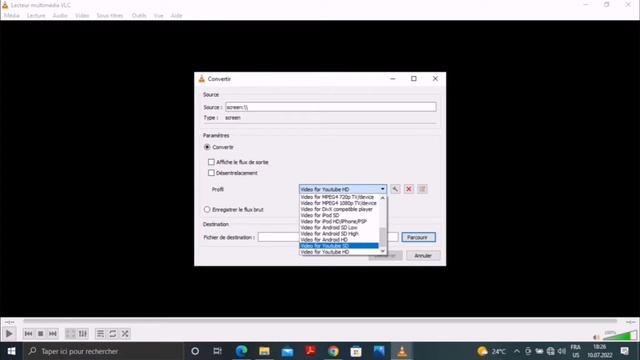The height and width of the screenshot is (360, 640).
Task: Select the Convertir radio button
Action: tap(207, 147)
